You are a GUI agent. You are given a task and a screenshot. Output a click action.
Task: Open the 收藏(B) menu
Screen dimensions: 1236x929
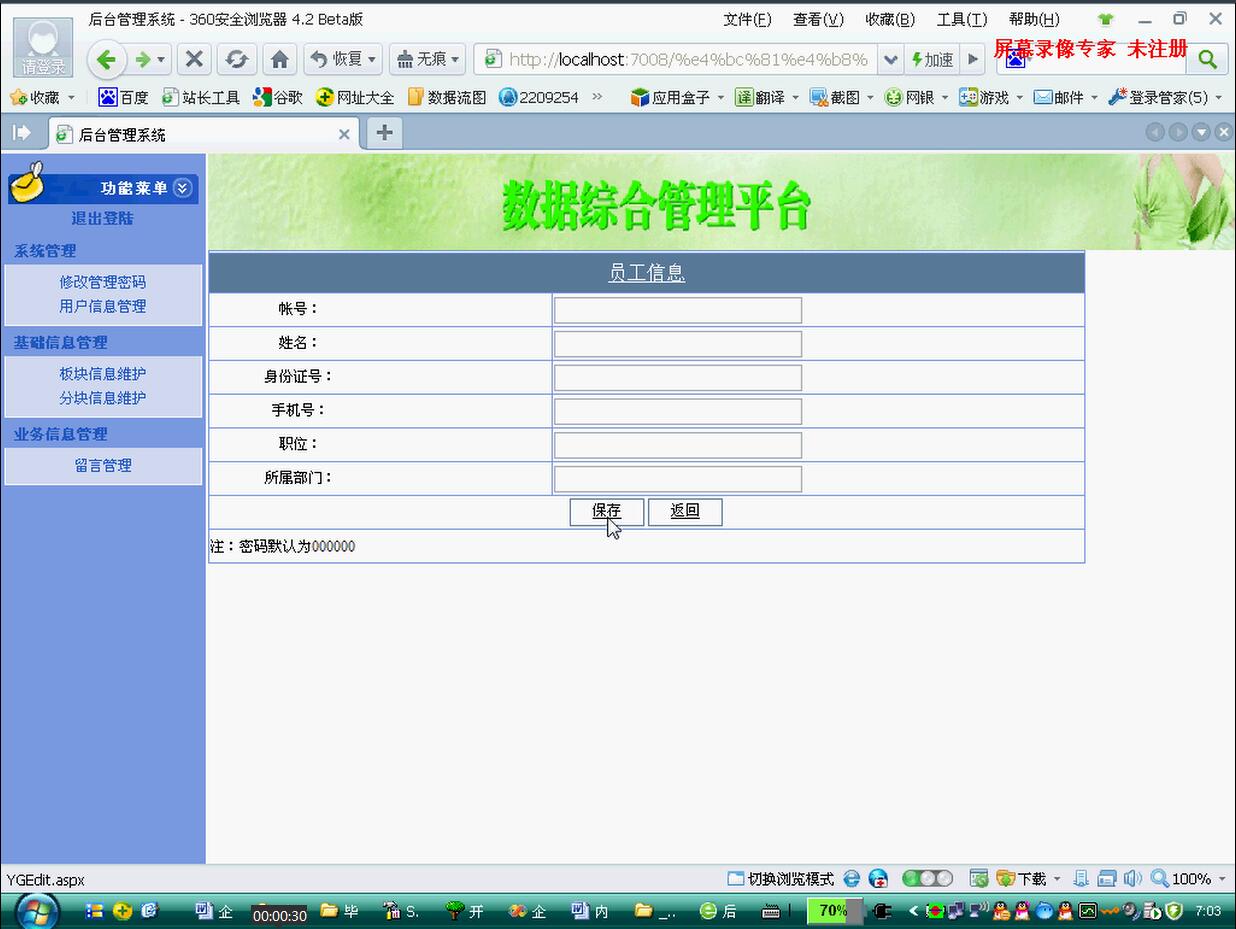pyautogui.click(x=890, y=19)
